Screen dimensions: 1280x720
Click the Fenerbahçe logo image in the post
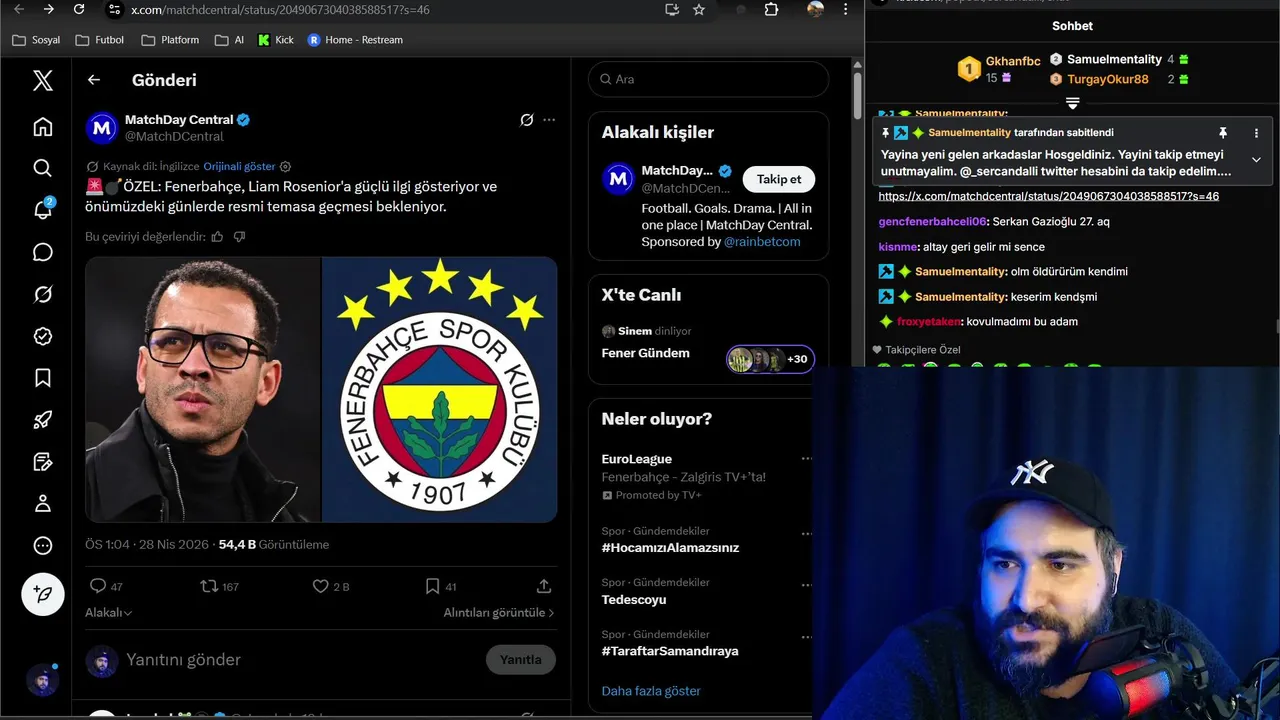click(x=440, y=390)
